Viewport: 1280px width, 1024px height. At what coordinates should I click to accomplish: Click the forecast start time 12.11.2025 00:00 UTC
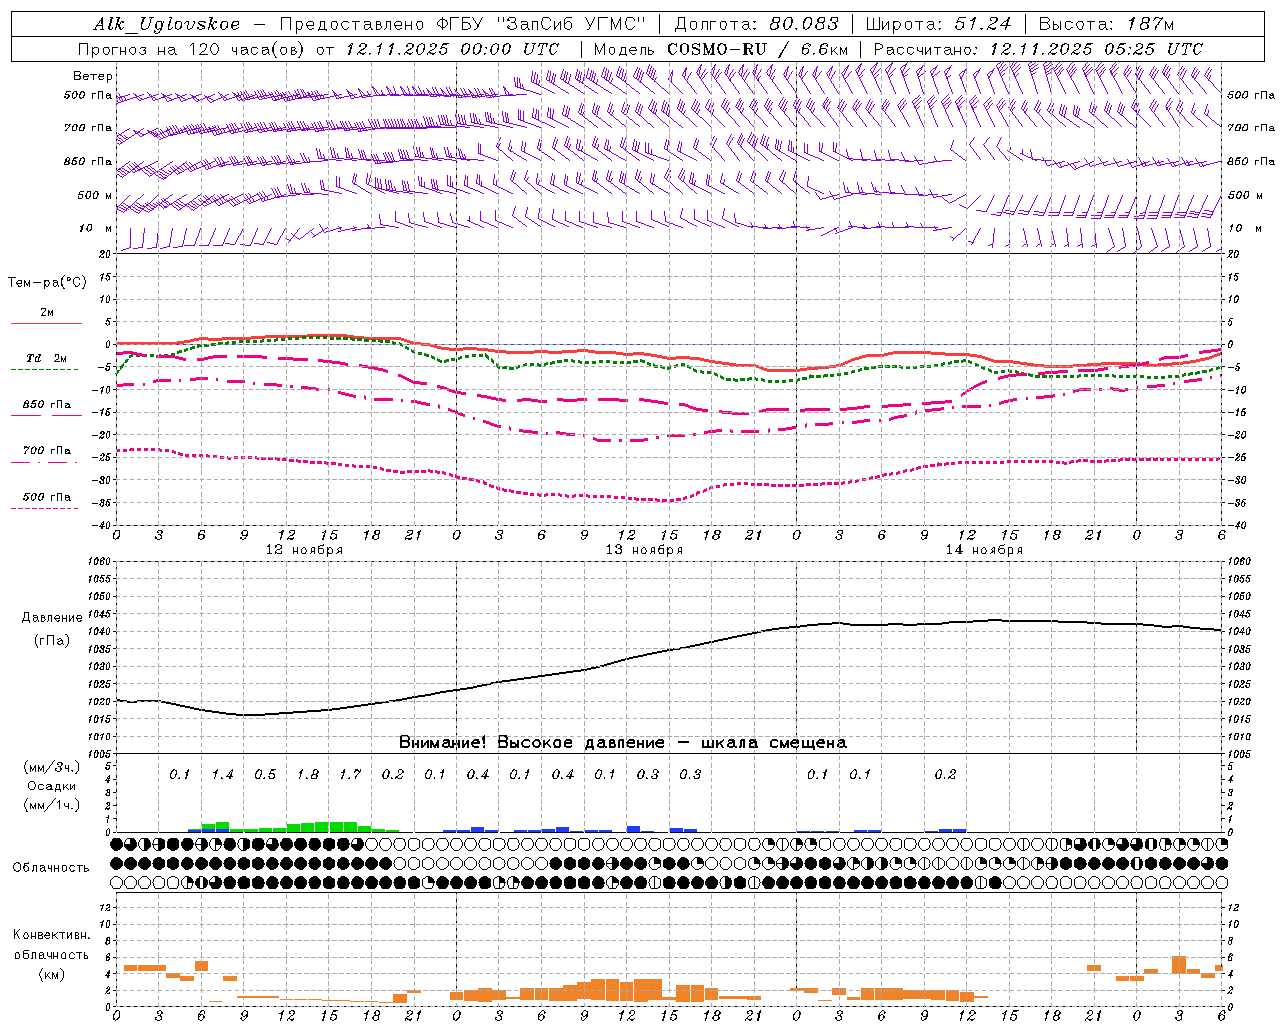click(x=452, y=49)
